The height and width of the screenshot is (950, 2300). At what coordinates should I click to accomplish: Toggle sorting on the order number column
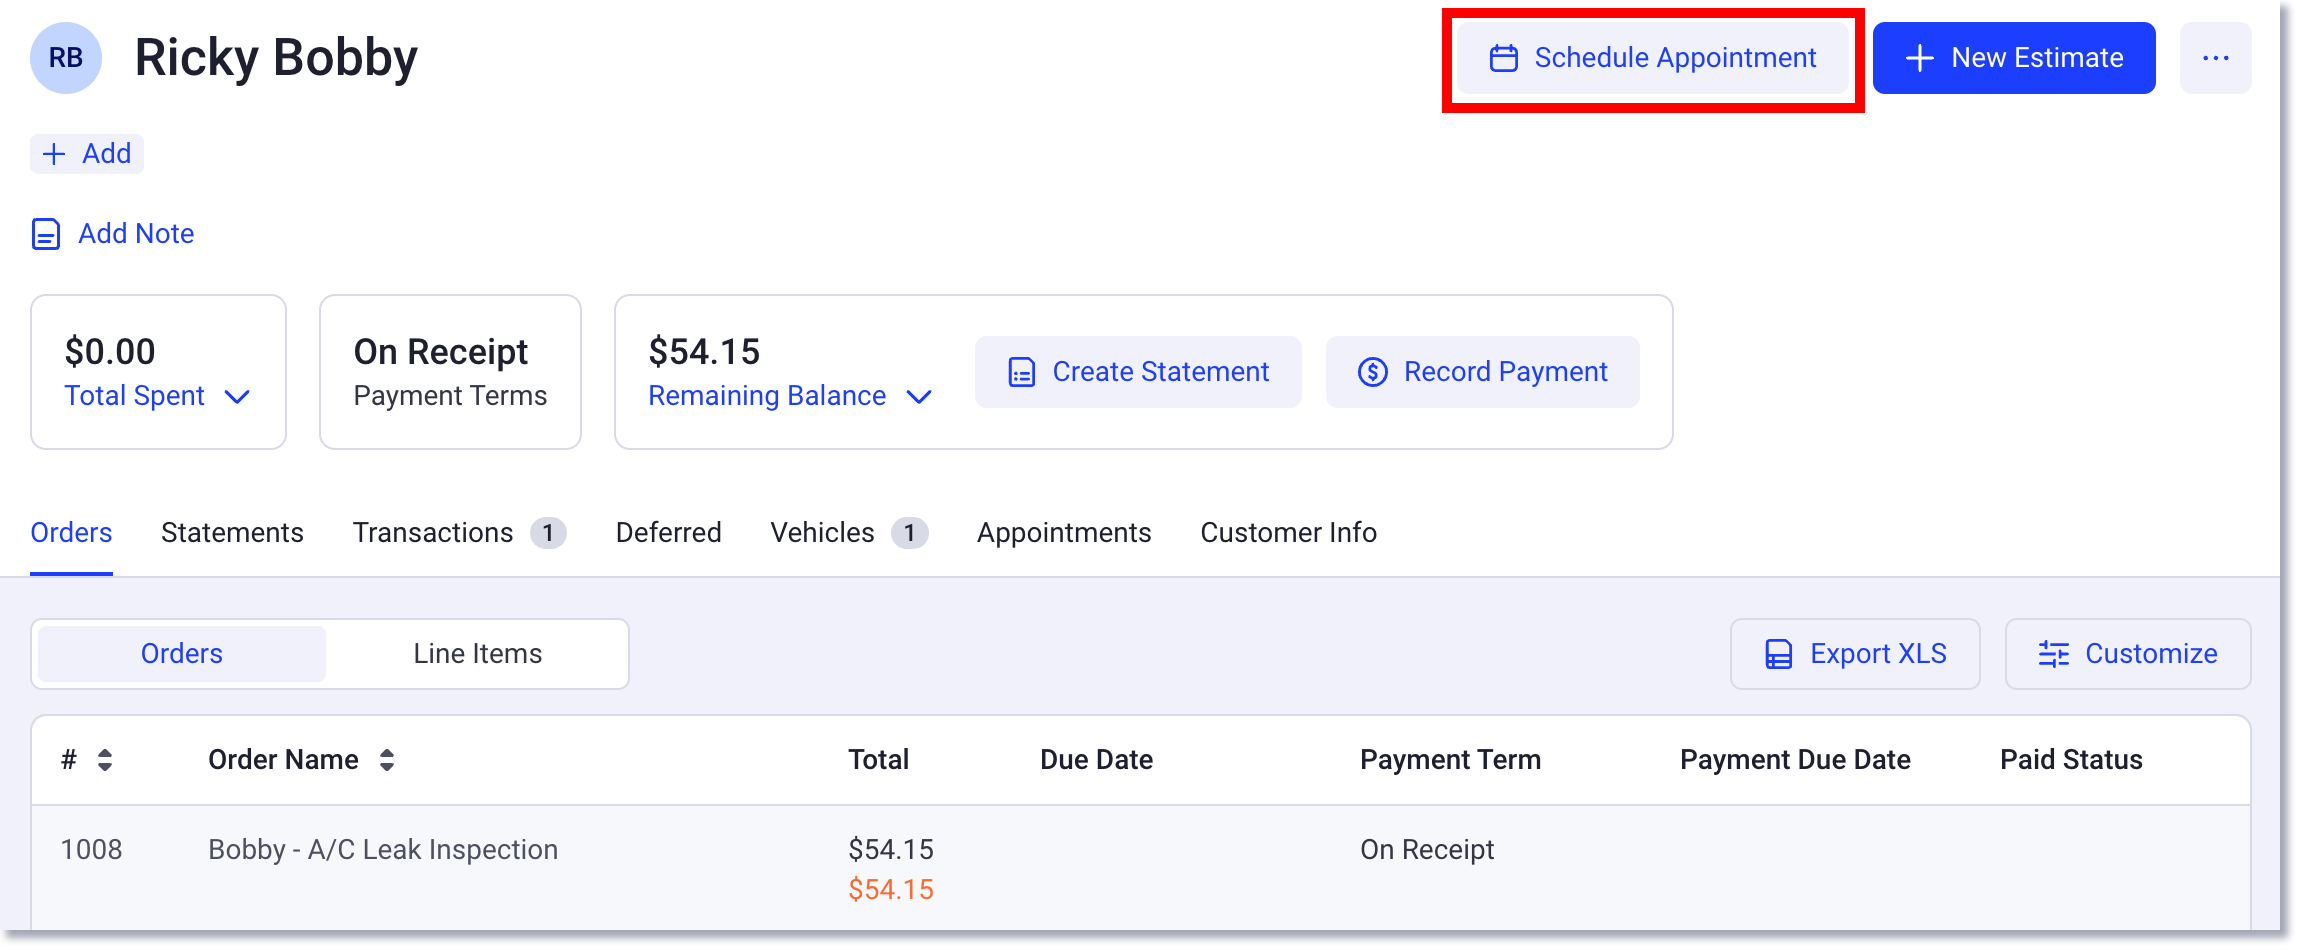[104, 759]
